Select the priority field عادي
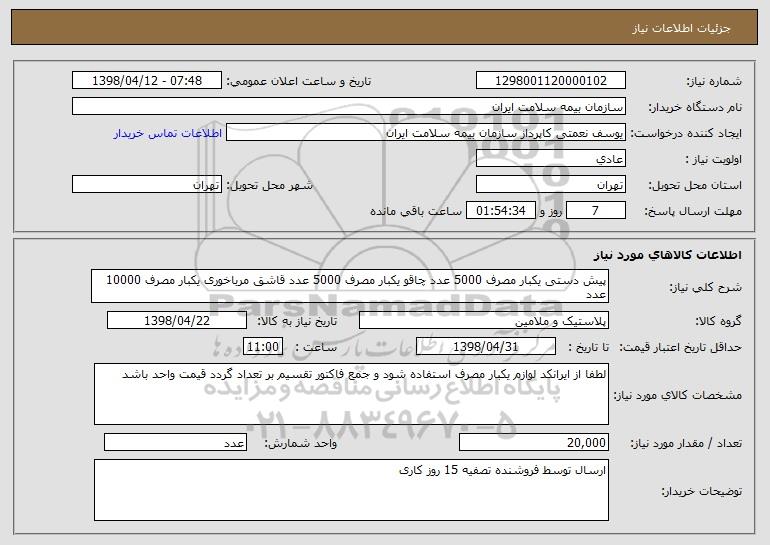 pos(550,159)
